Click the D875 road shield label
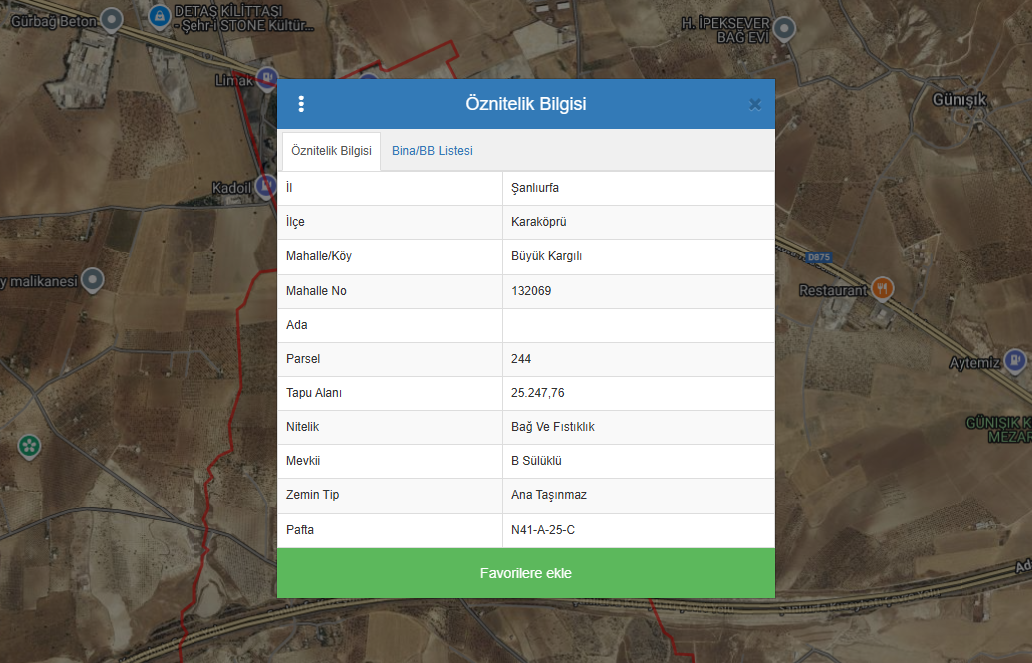 pos(818,257)
